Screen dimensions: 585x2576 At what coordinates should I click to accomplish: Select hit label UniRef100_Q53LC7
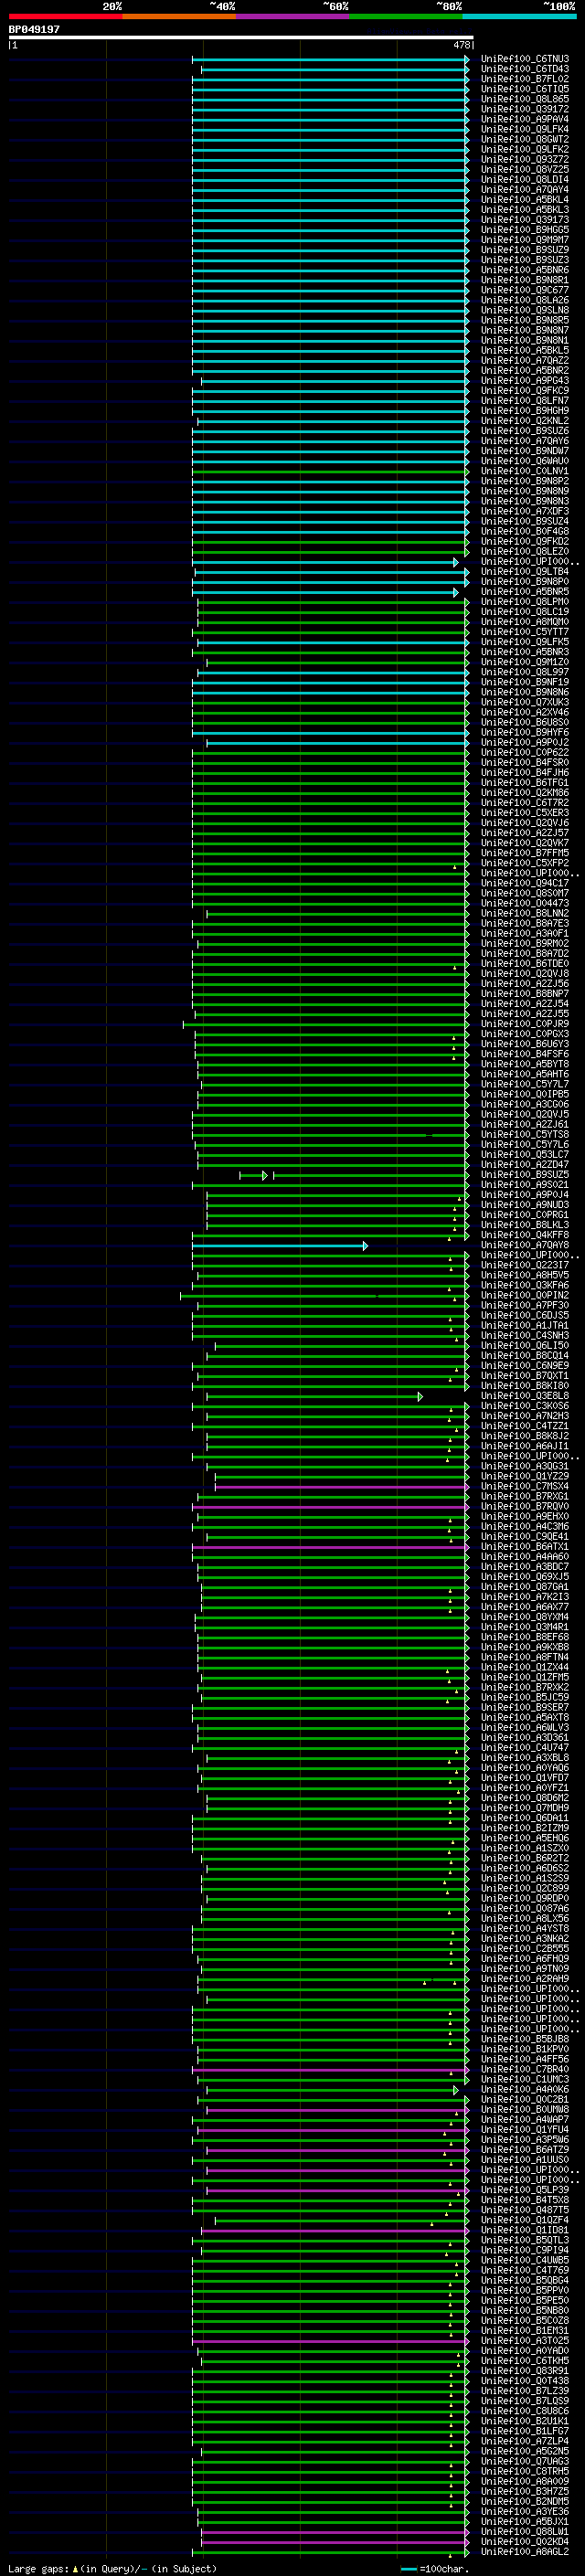pyautogui.click(x=525, y=1155)
